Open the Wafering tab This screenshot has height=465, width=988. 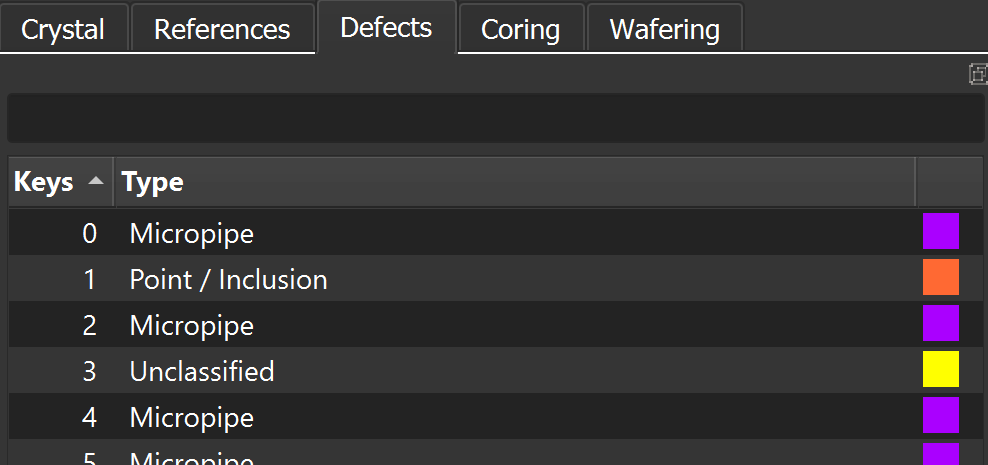[x=665, y=29]
